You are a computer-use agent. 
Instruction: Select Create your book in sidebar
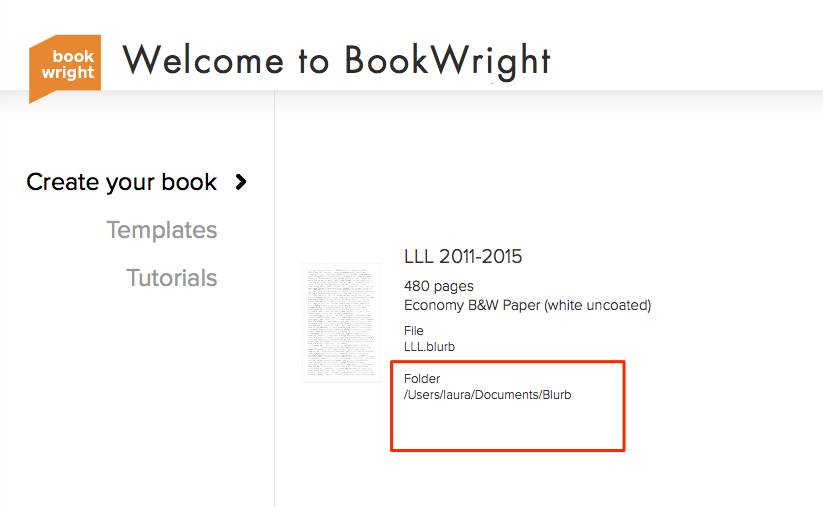coord(121,183)
